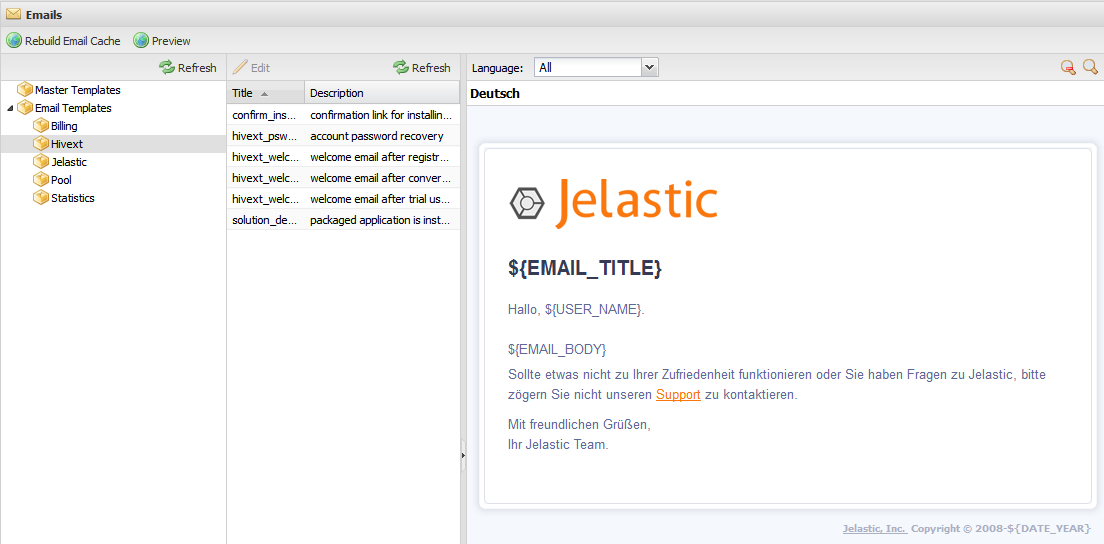Image resolution: width=1104 pixels, height=544 pixels.
Task: Select Jelastic label in the tree
Action: click(69, 162)
